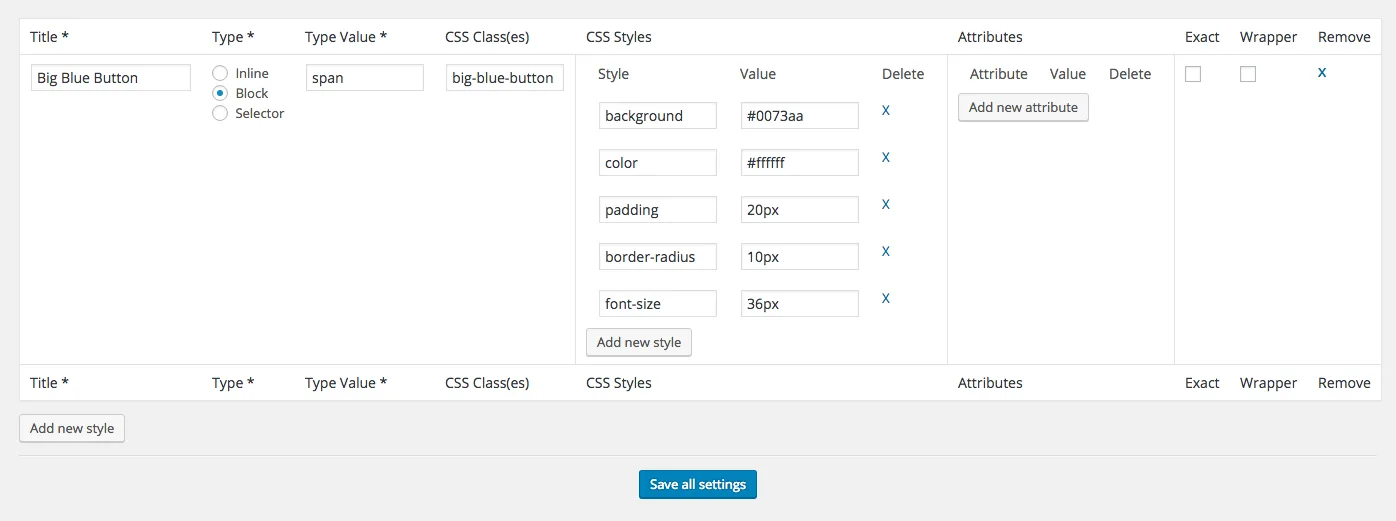This screenshot has width=1396, height=521.
Task: Click the top CSS Class(es) column header
Action: [487, 37]
